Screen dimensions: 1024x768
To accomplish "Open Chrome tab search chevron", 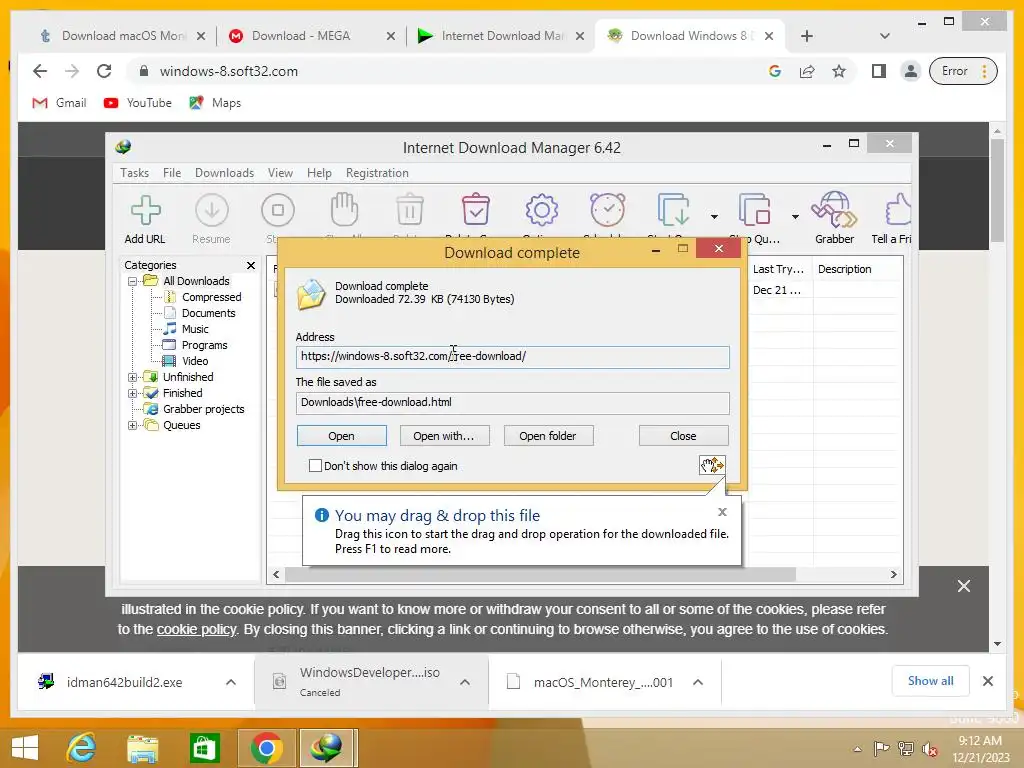I will coord(885,36).
